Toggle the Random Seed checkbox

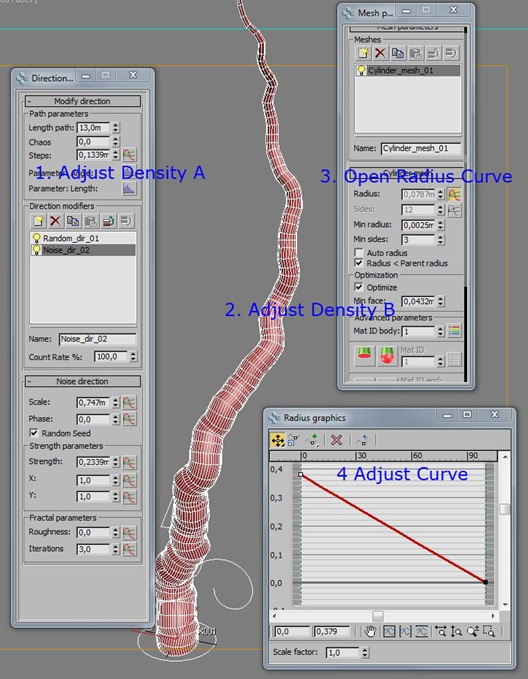point(33,433)
